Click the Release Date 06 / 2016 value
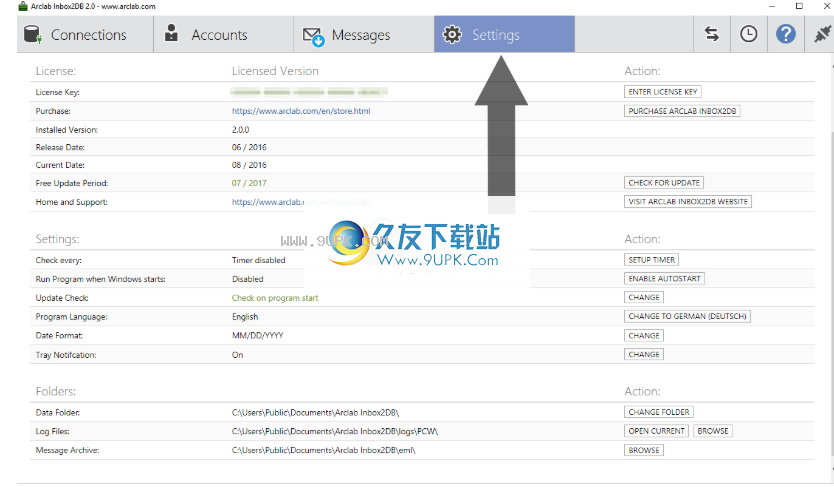Image resolution: width=834 pixels, height=487 pixels. (249, 147)
